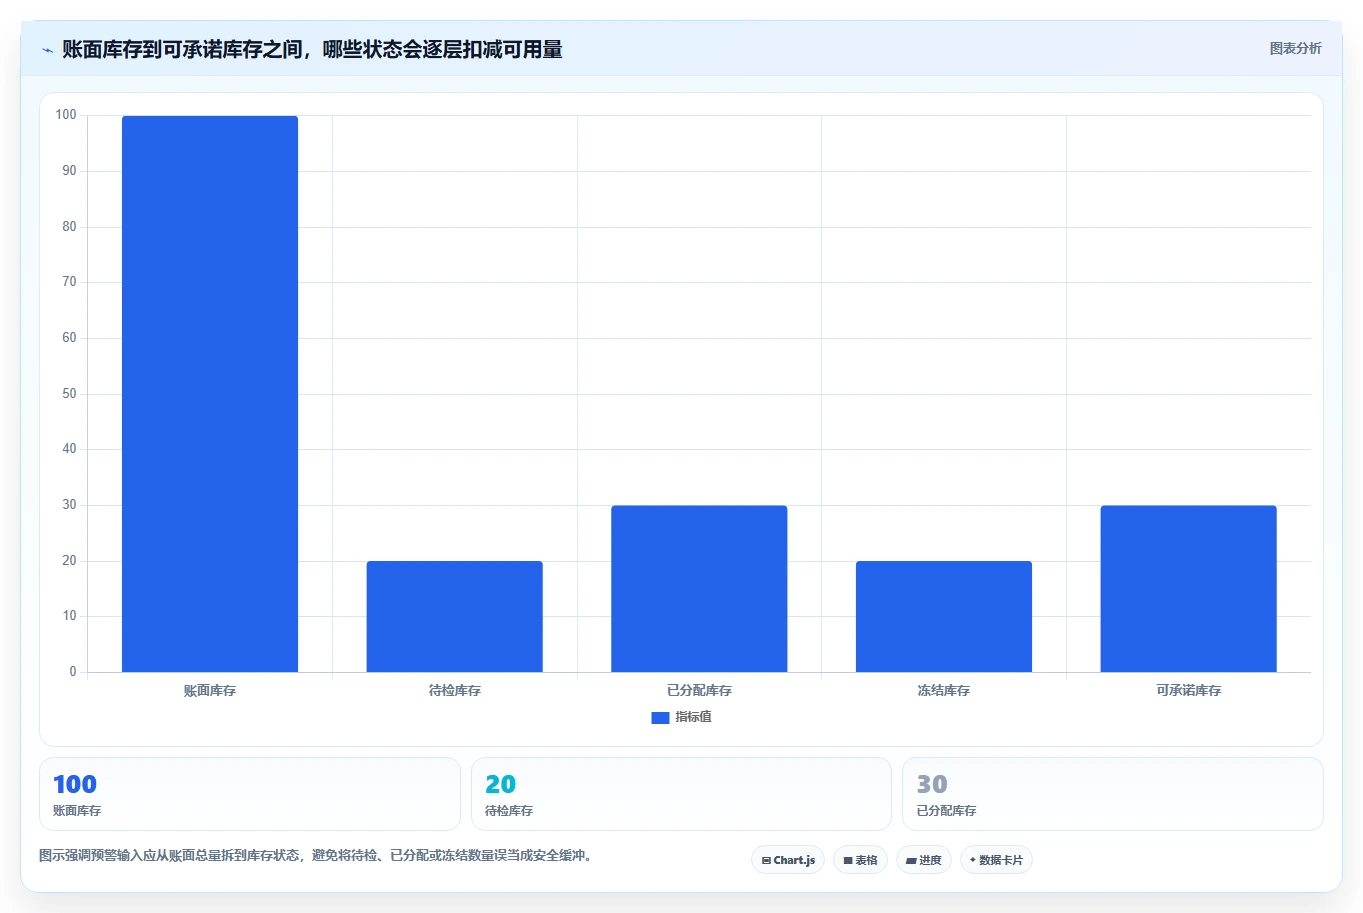Click the Chart.js tag chip

click(x=788, y=860)
